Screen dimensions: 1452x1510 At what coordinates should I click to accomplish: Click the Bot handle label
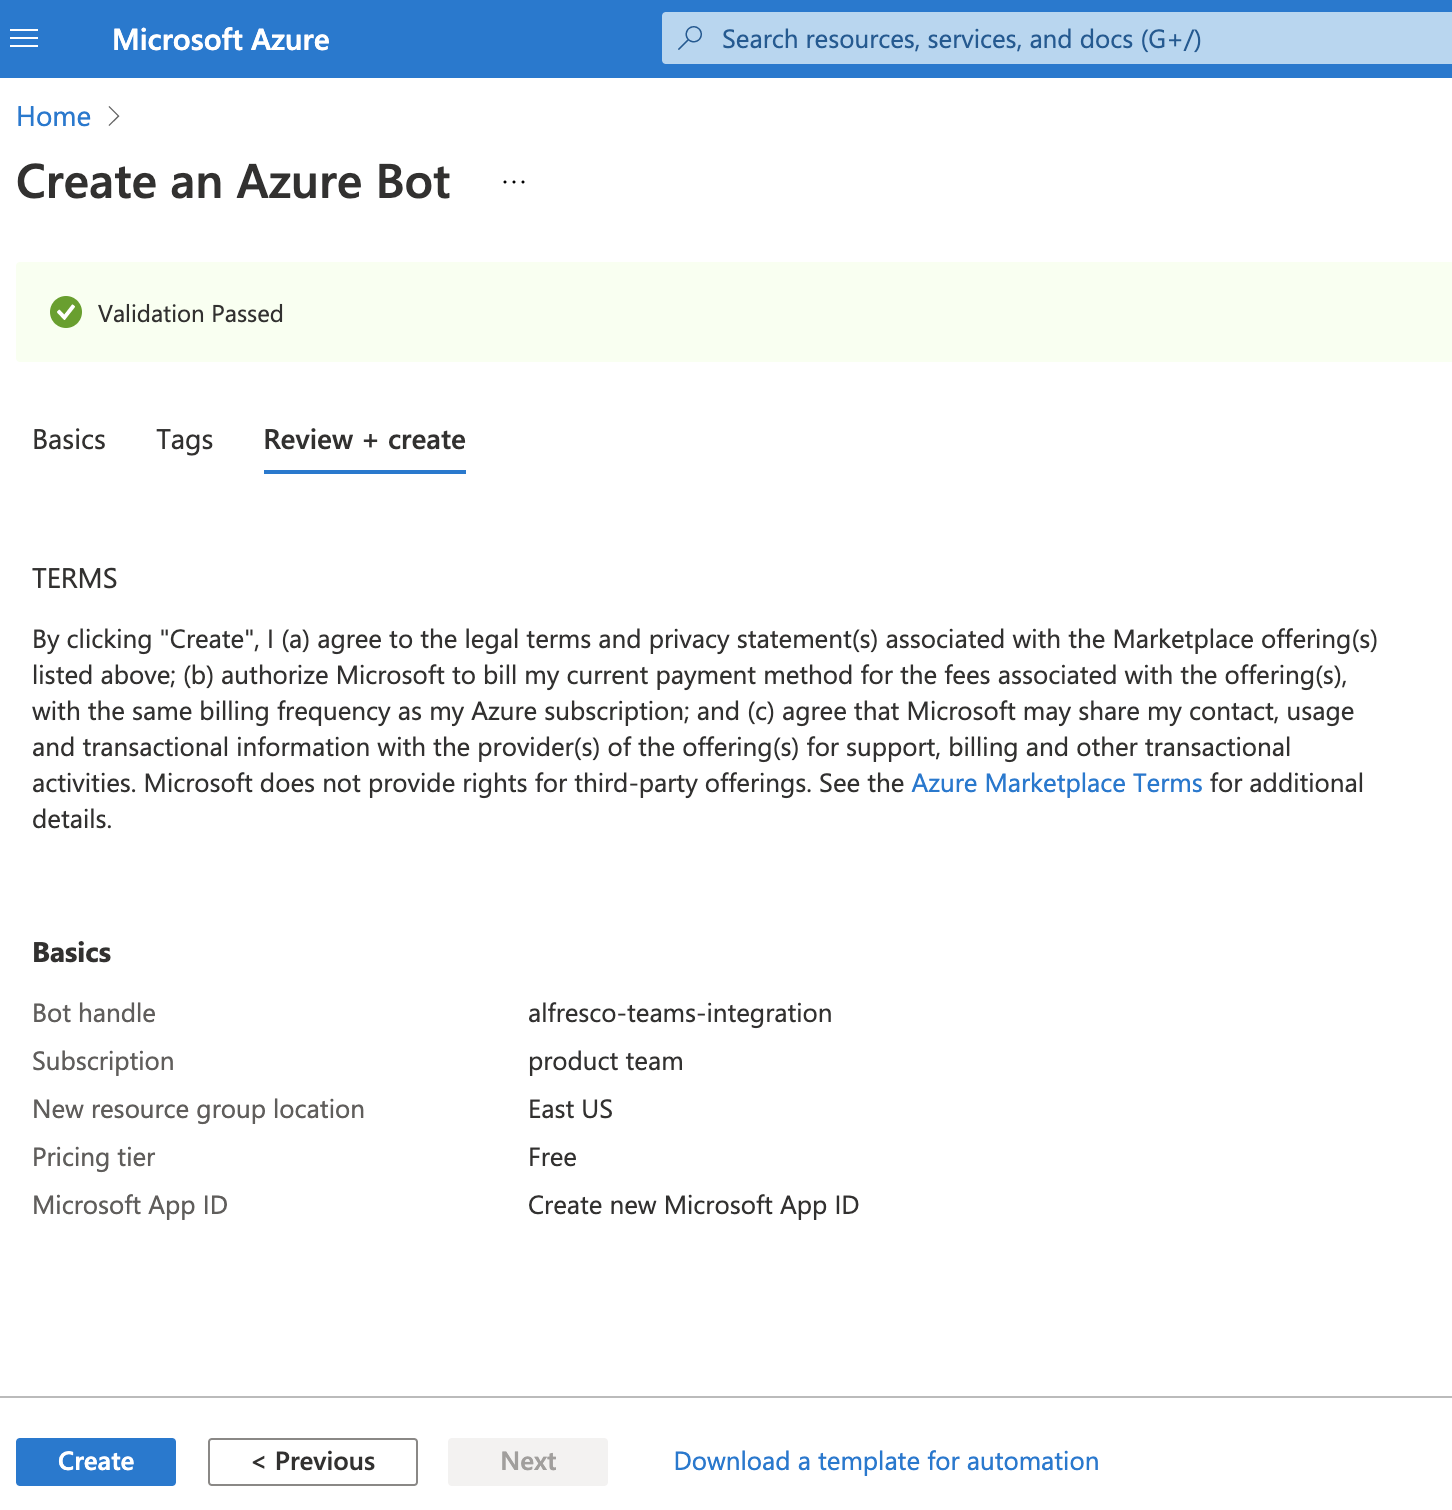tap(94, 1013)
